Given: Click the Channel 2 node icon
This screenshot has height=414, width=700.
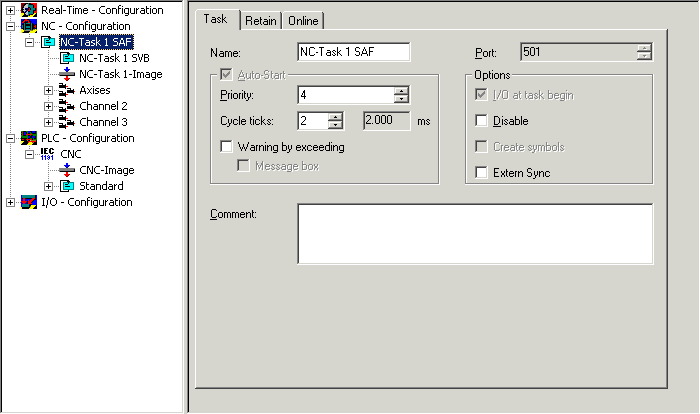Looking at the screenshot, I should point(67,106).
